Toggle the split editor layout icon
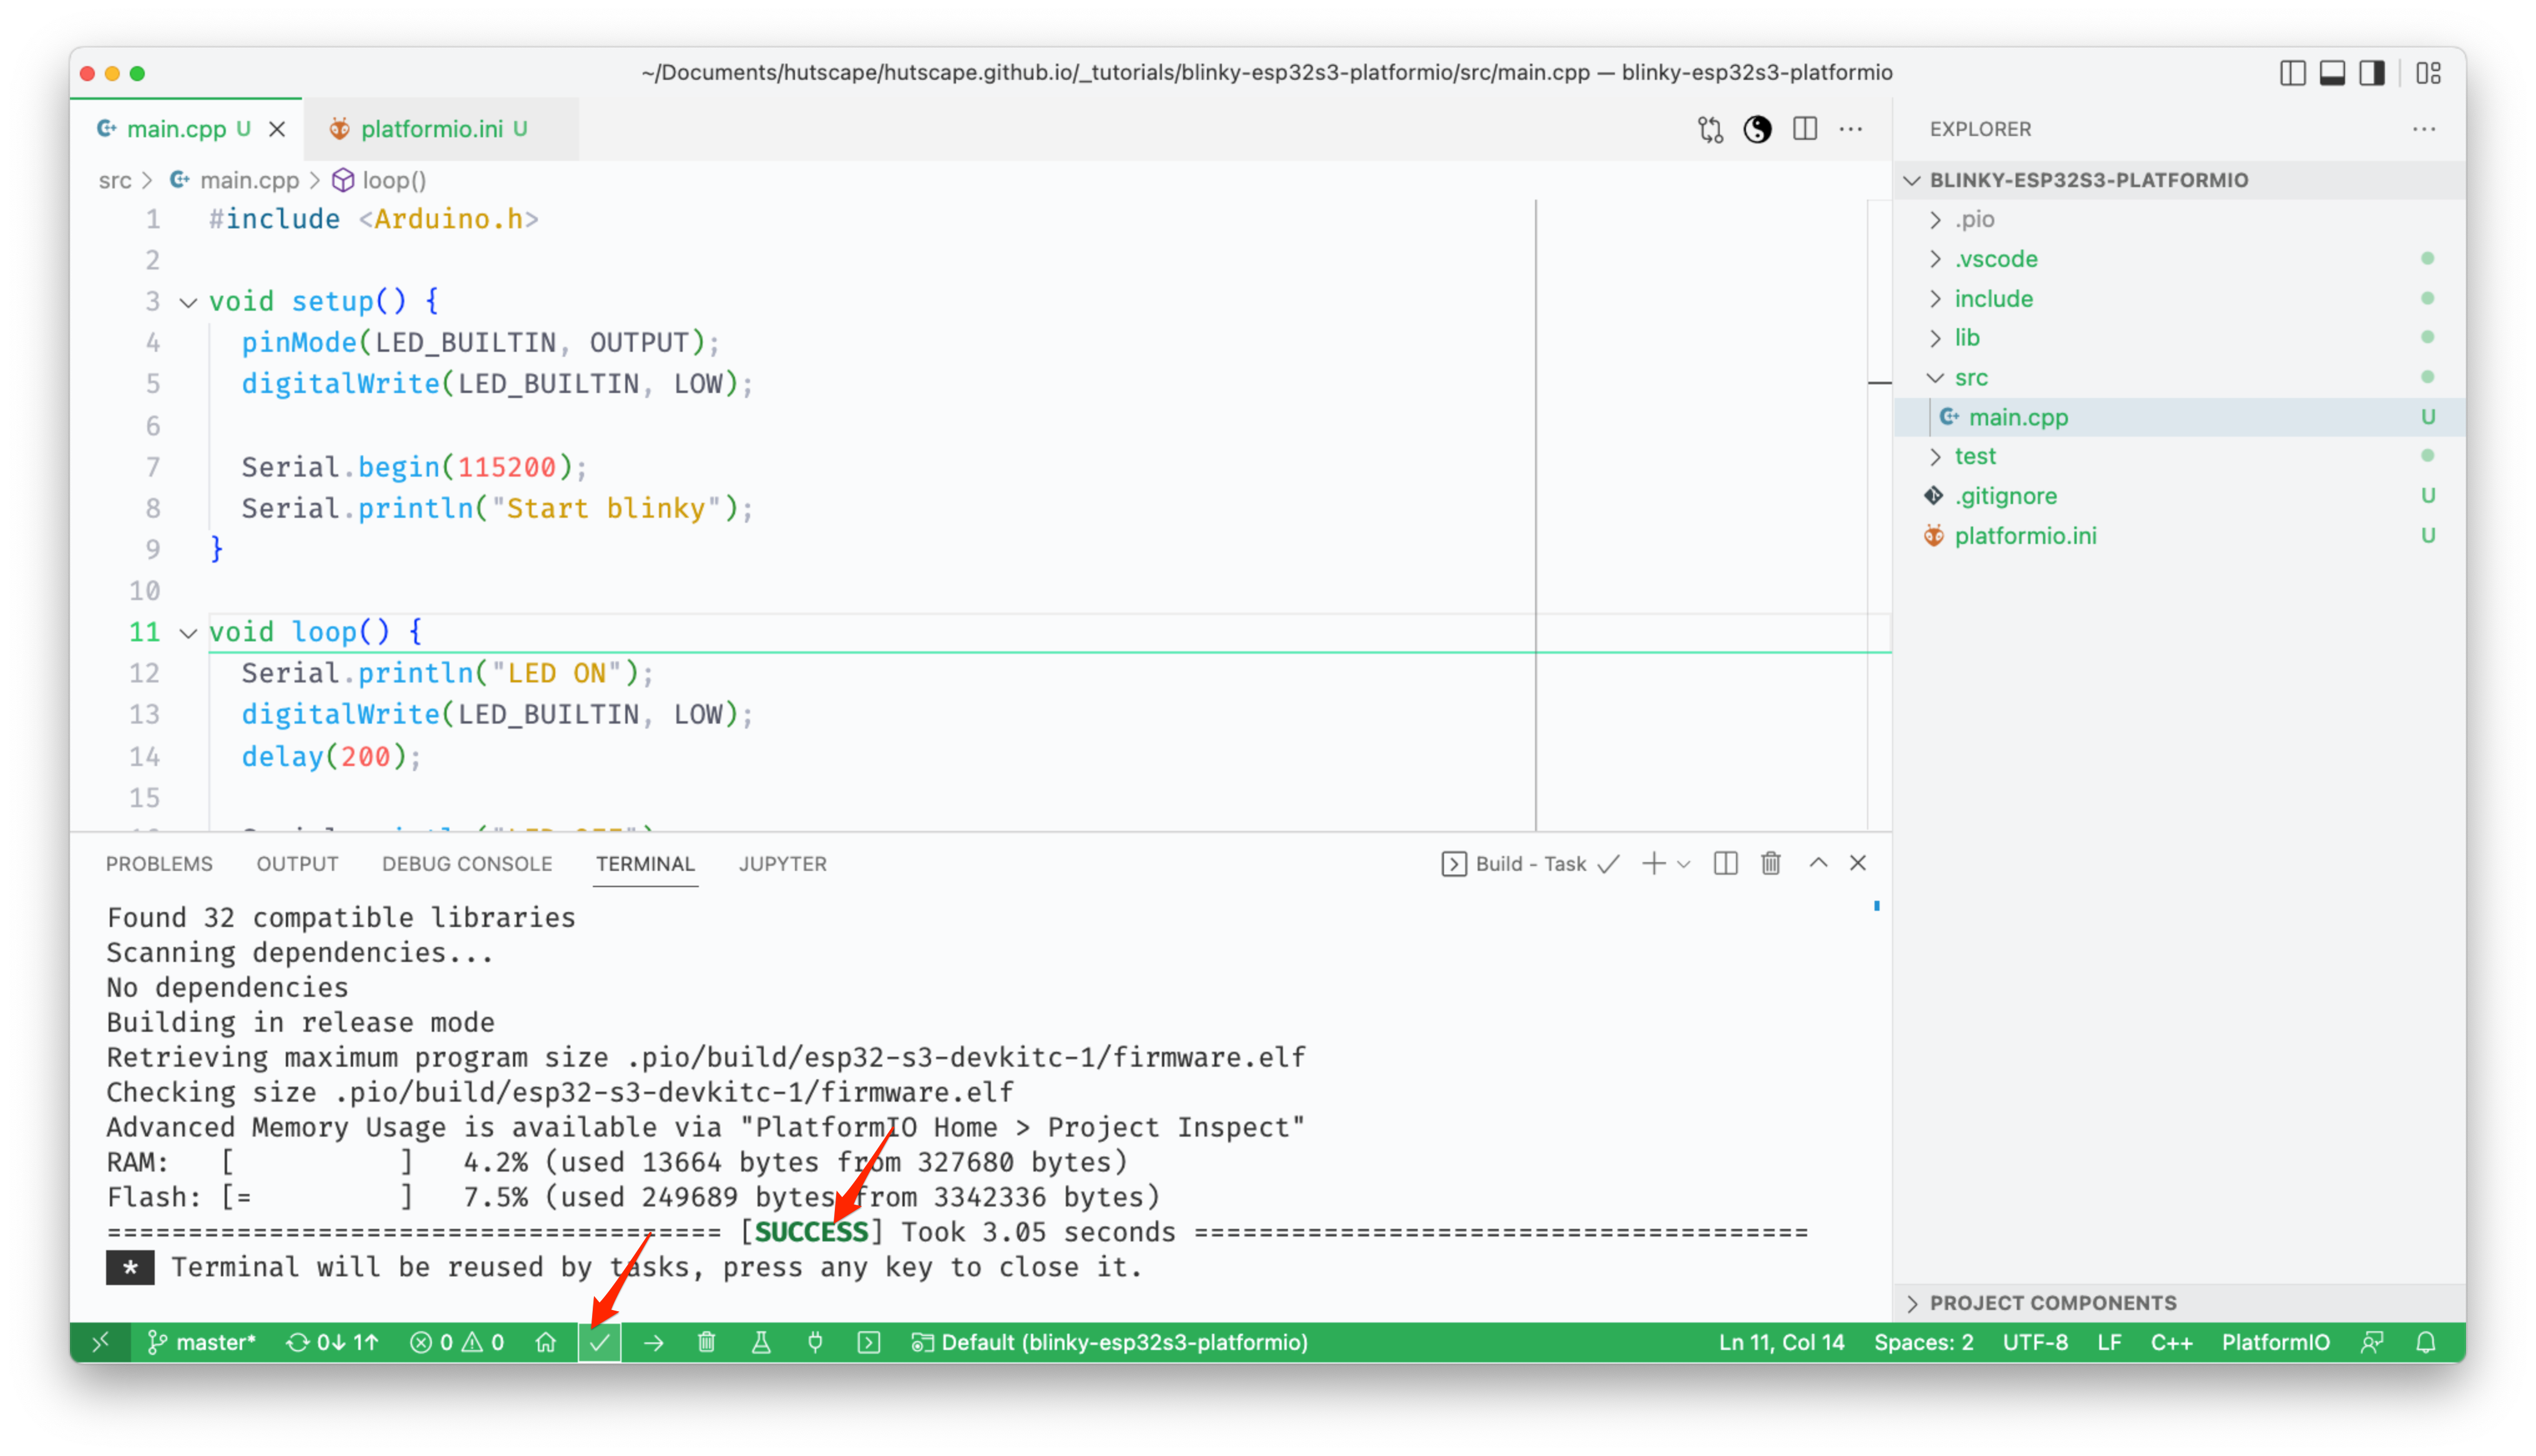The height and width of the screenshot is (1456, 2536). click(1806, 129)
